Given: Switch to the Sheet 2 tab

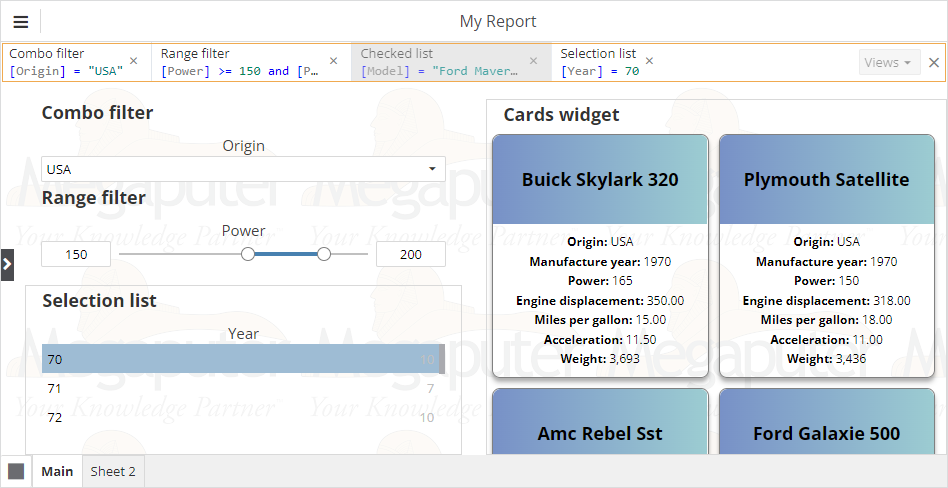Looking at the screenshot, I should click(113, 471).
